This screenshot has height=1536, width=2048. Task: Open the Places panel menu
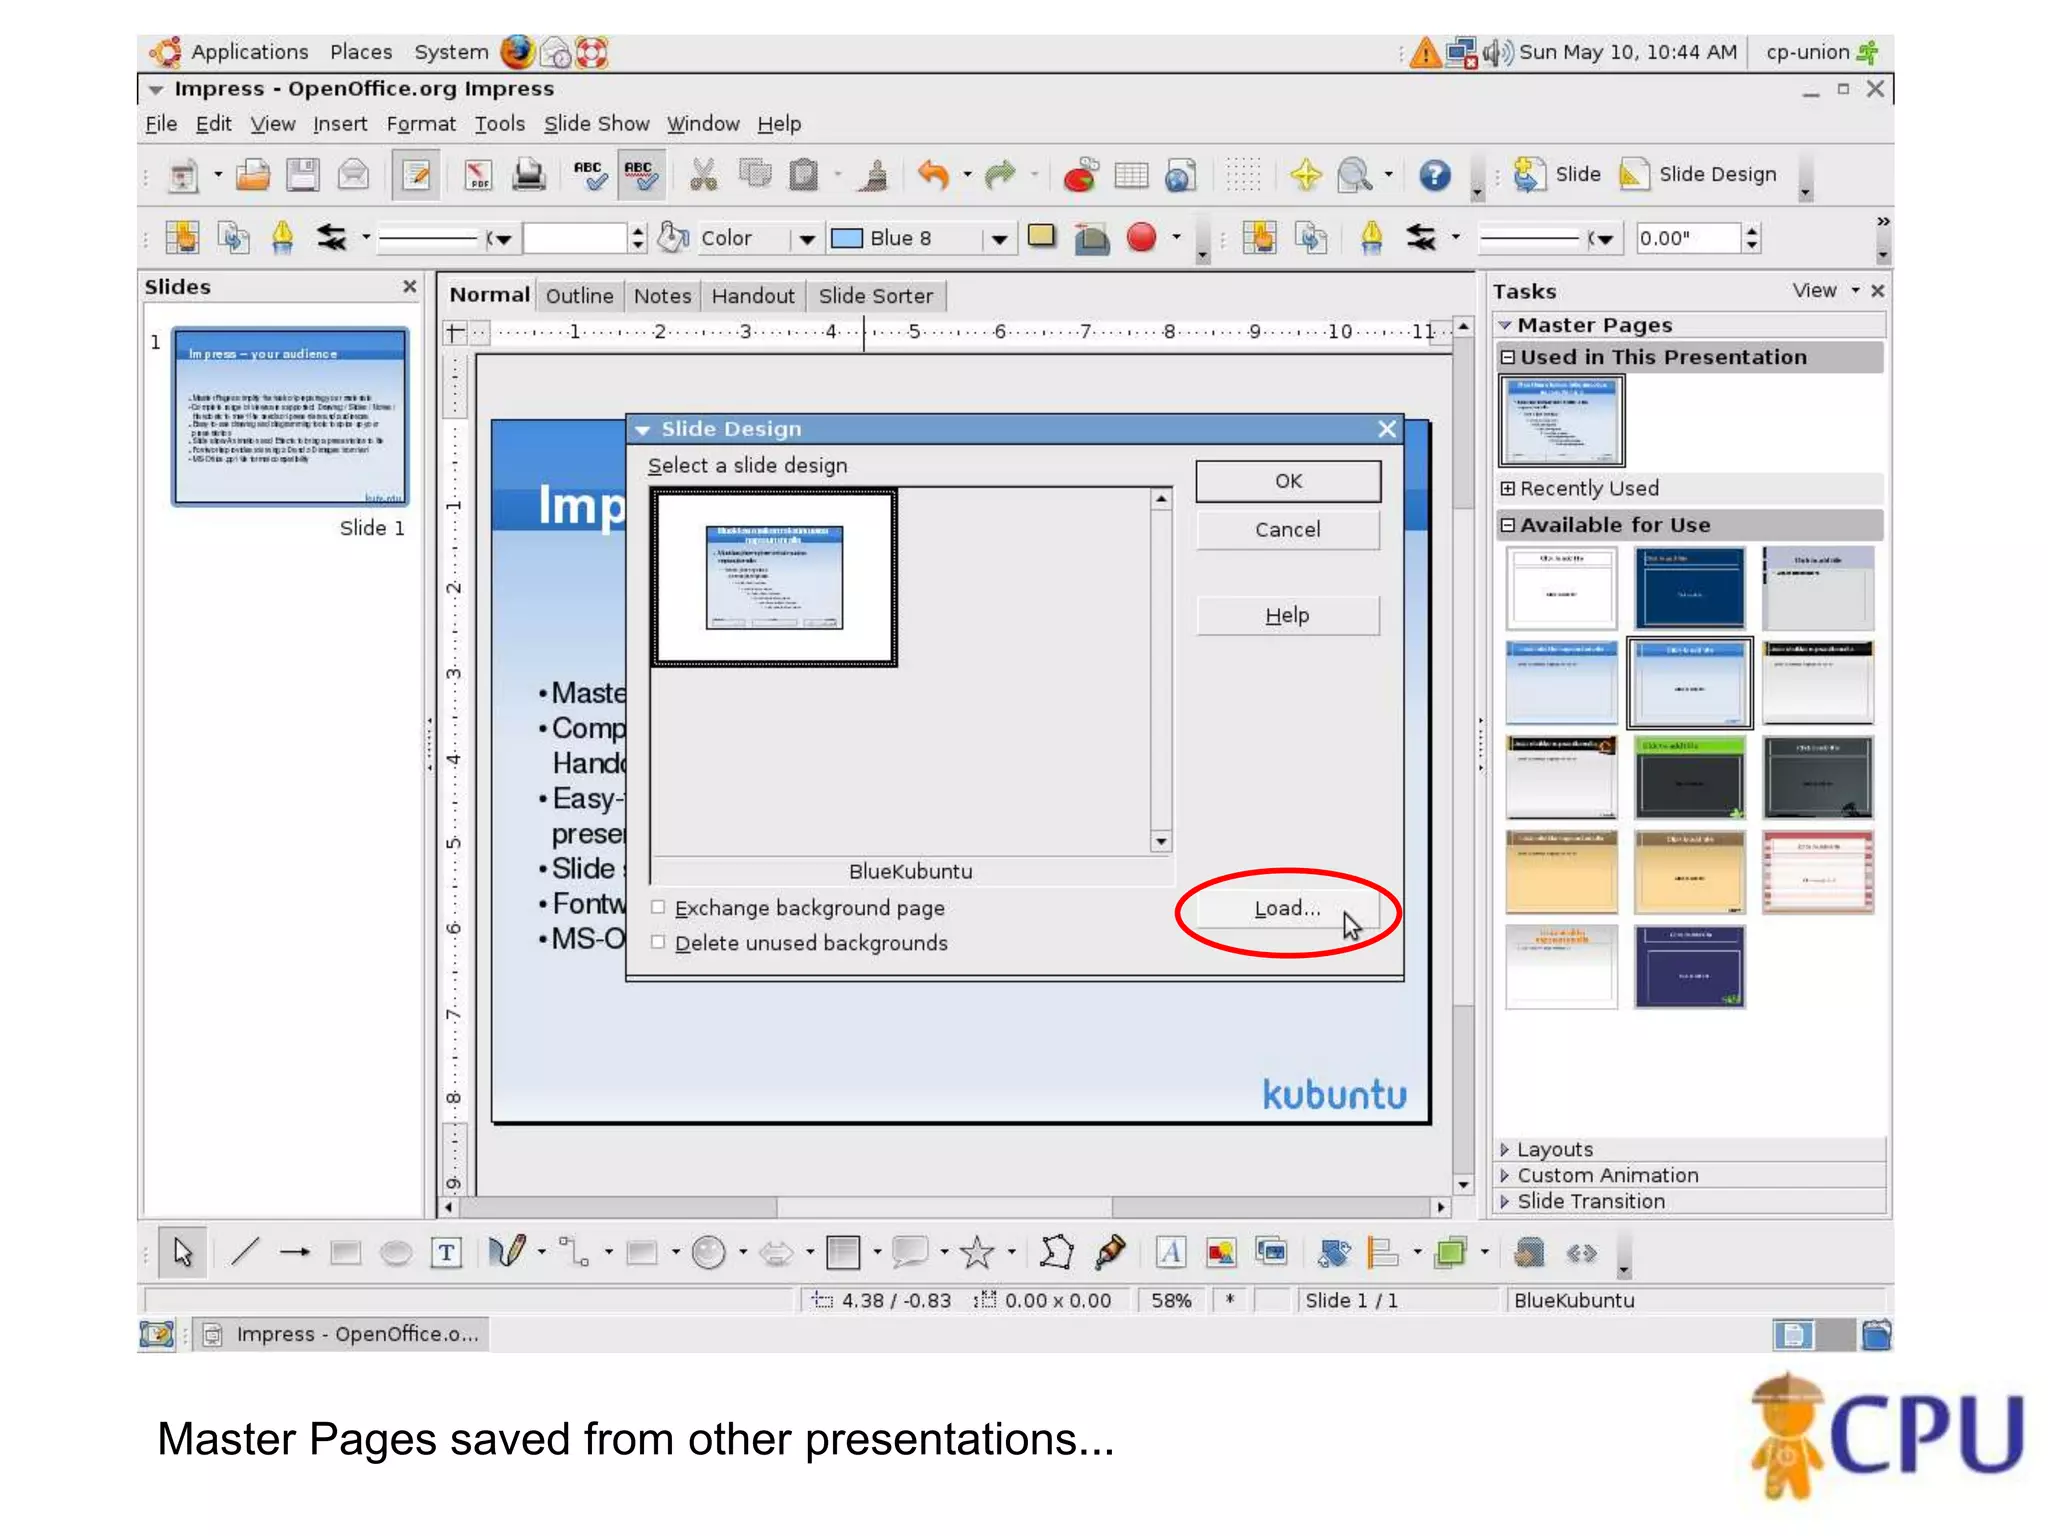tap(361, 52)
